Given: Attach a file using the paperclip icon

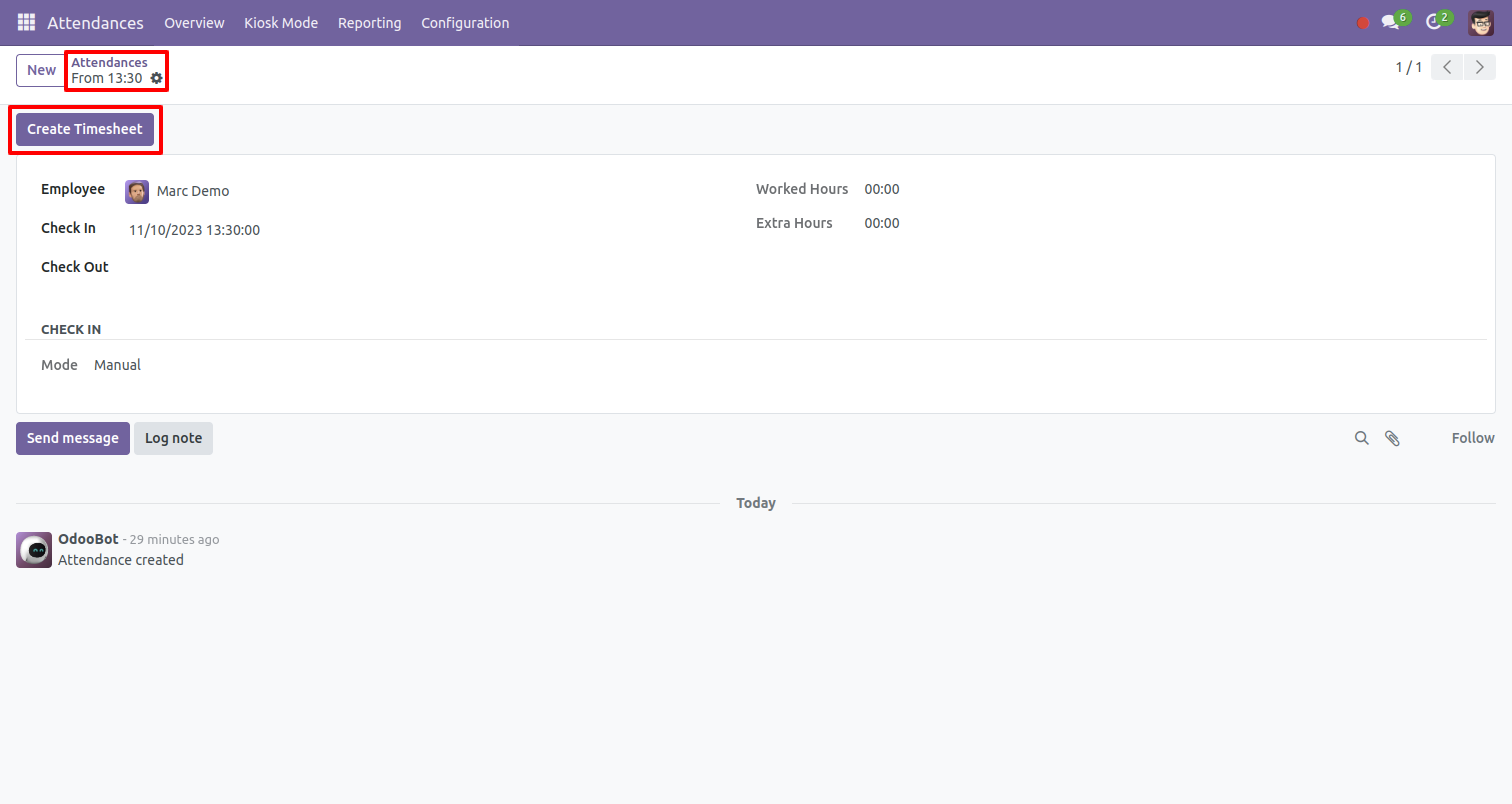Looking at the screenshot, I should (1392, 438).
